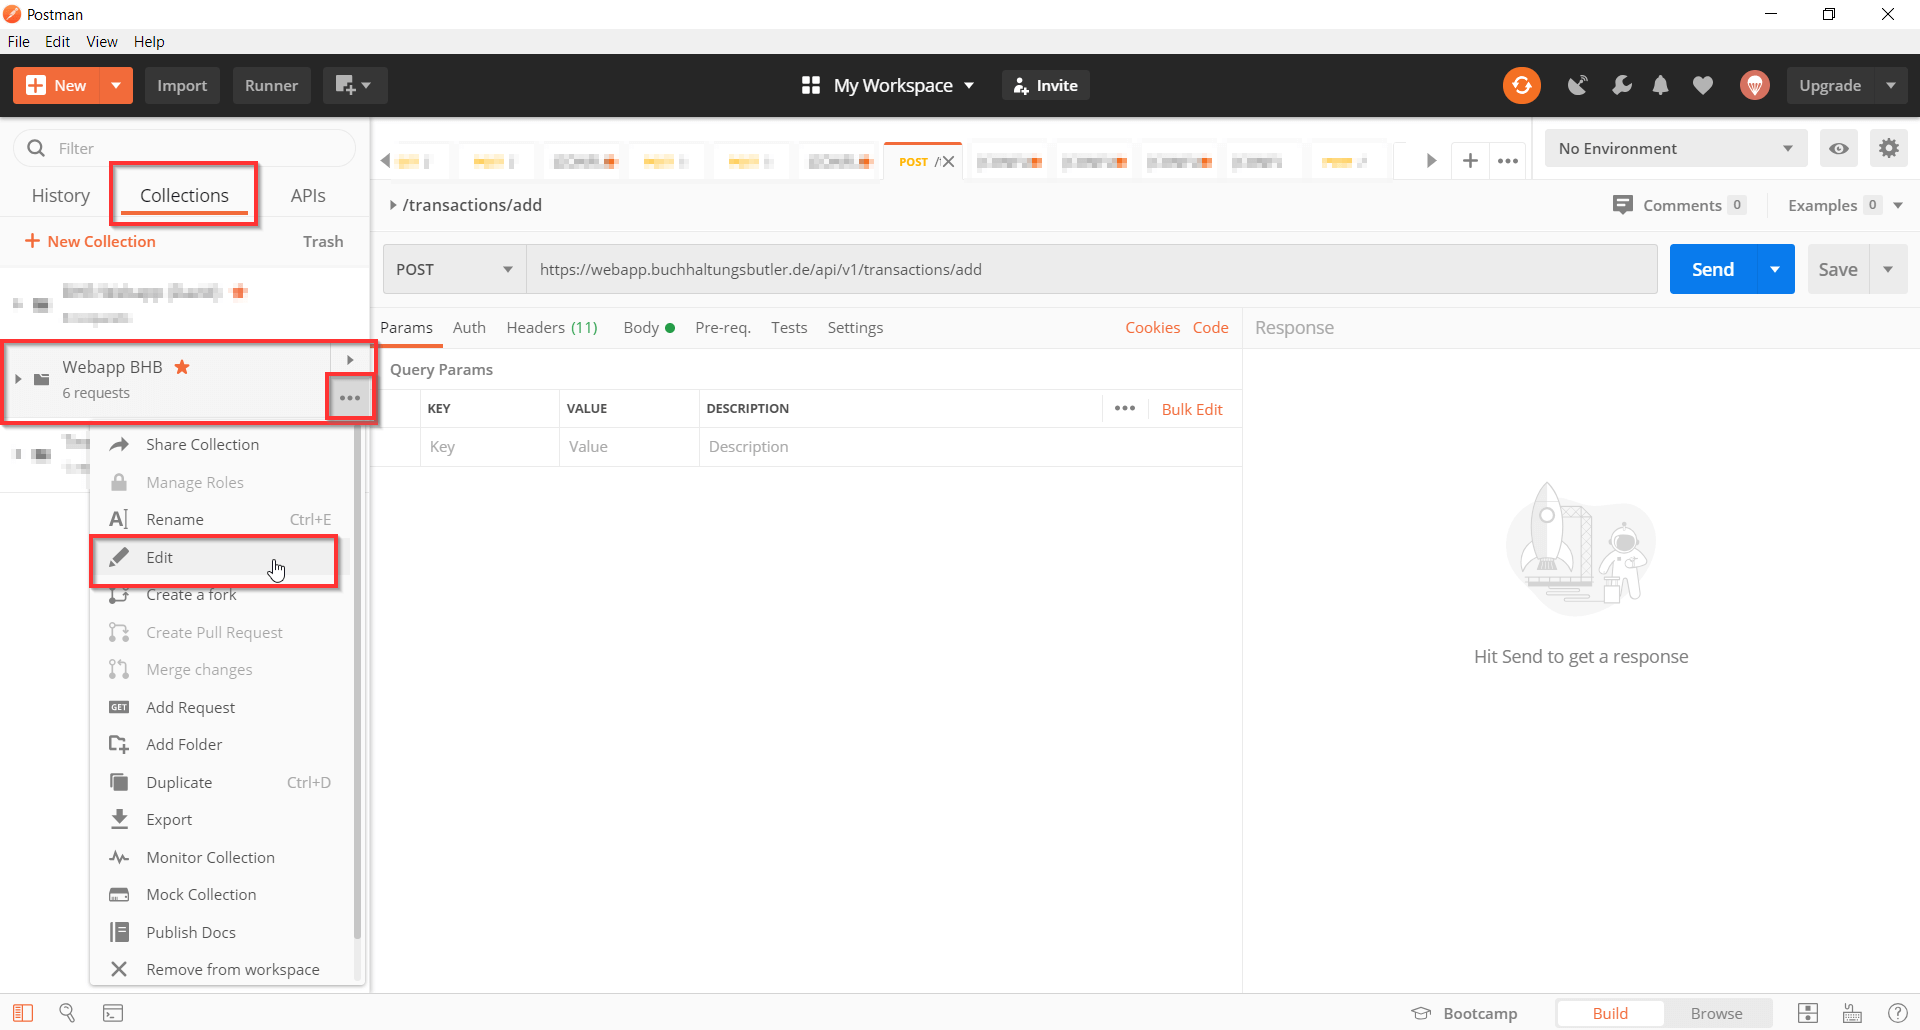1920x1030 pixels.
Task: Click the Find and Replace icon
Action: (67, 1013)
